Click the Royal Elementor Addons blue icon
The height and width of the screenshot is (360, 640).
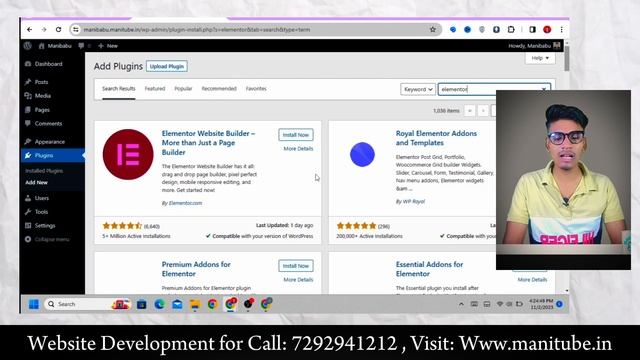(362, 154)
